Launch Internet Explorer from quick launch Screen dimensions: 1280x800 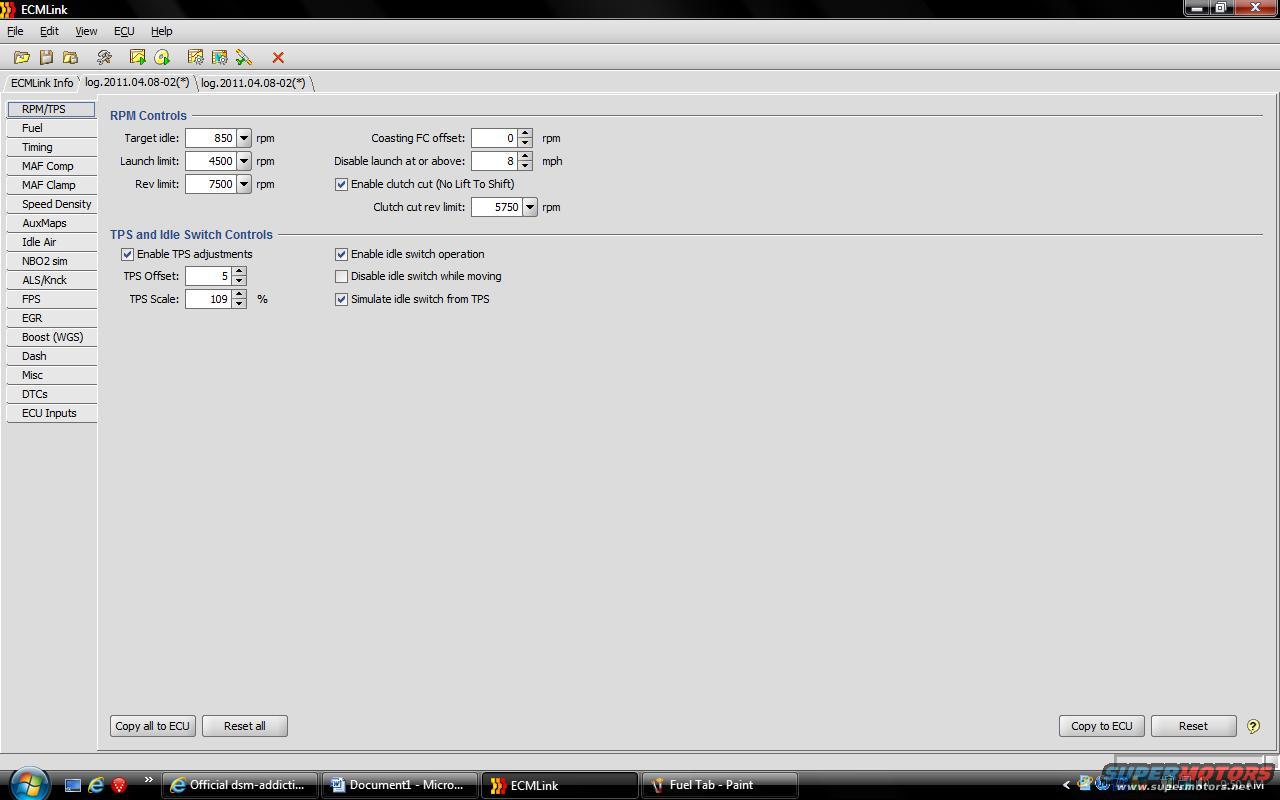pyautogui.click(x=96, y=785)
